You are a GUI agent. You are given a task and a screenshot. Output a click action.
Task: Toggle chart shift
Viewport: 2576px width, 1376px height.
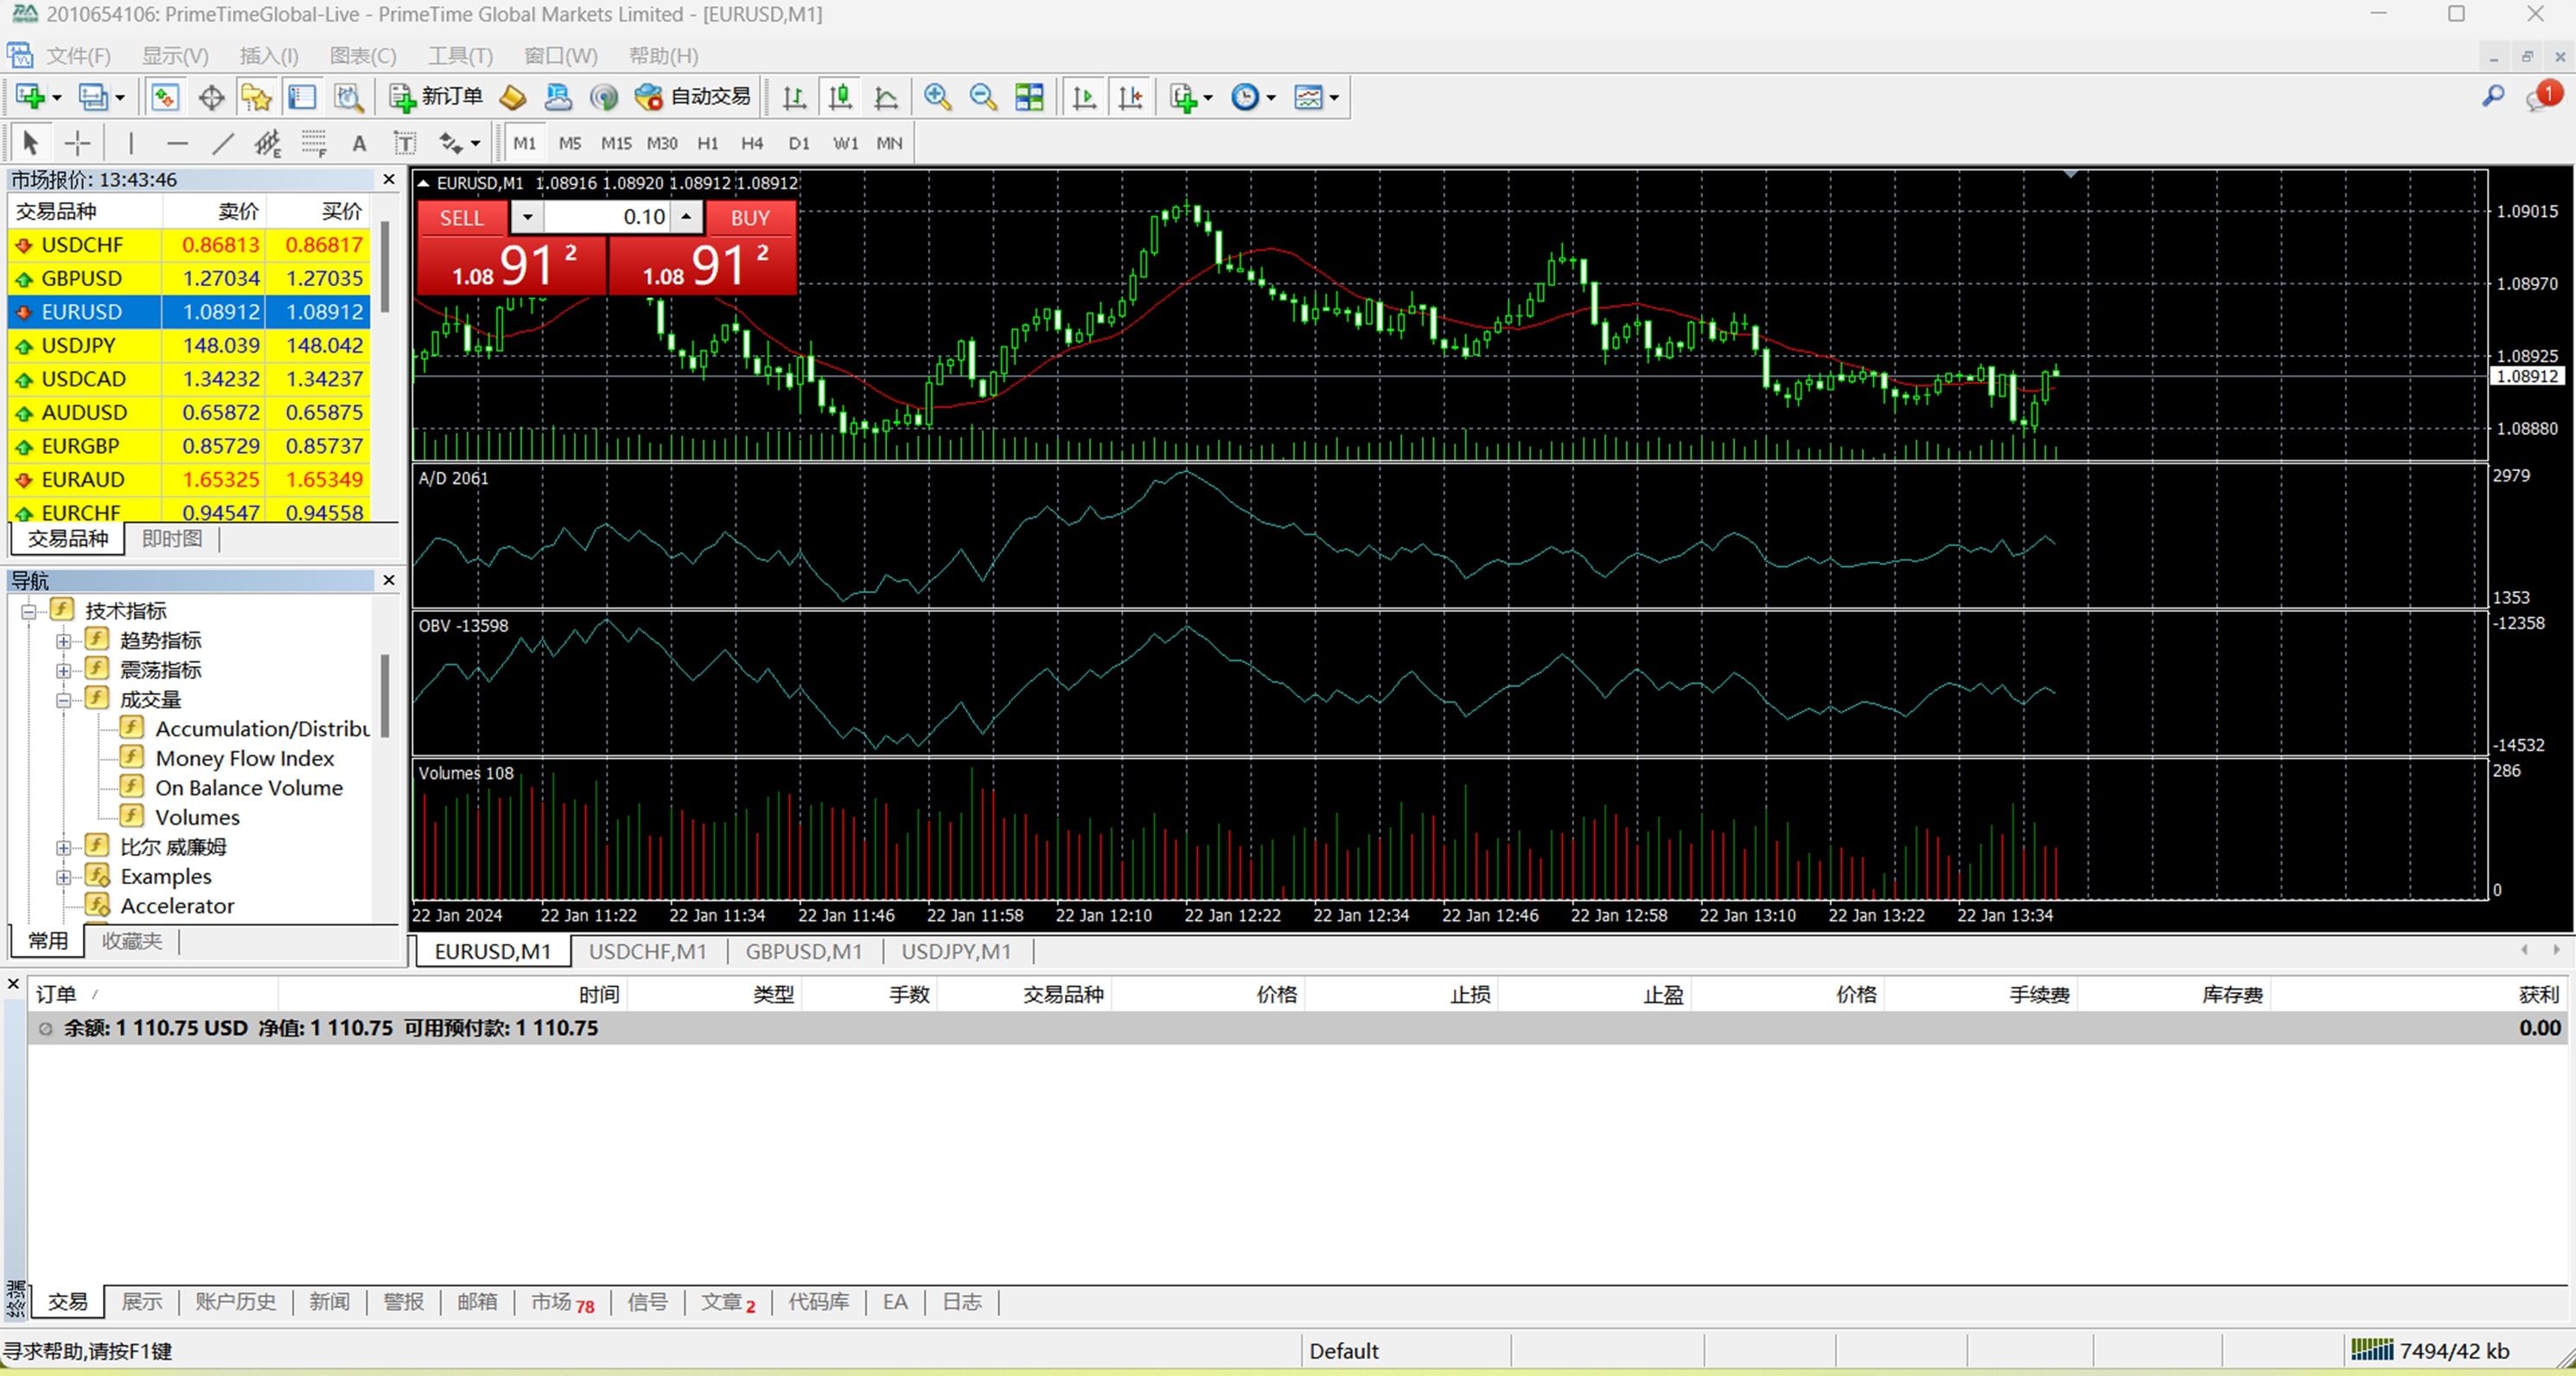(1130, 97)
